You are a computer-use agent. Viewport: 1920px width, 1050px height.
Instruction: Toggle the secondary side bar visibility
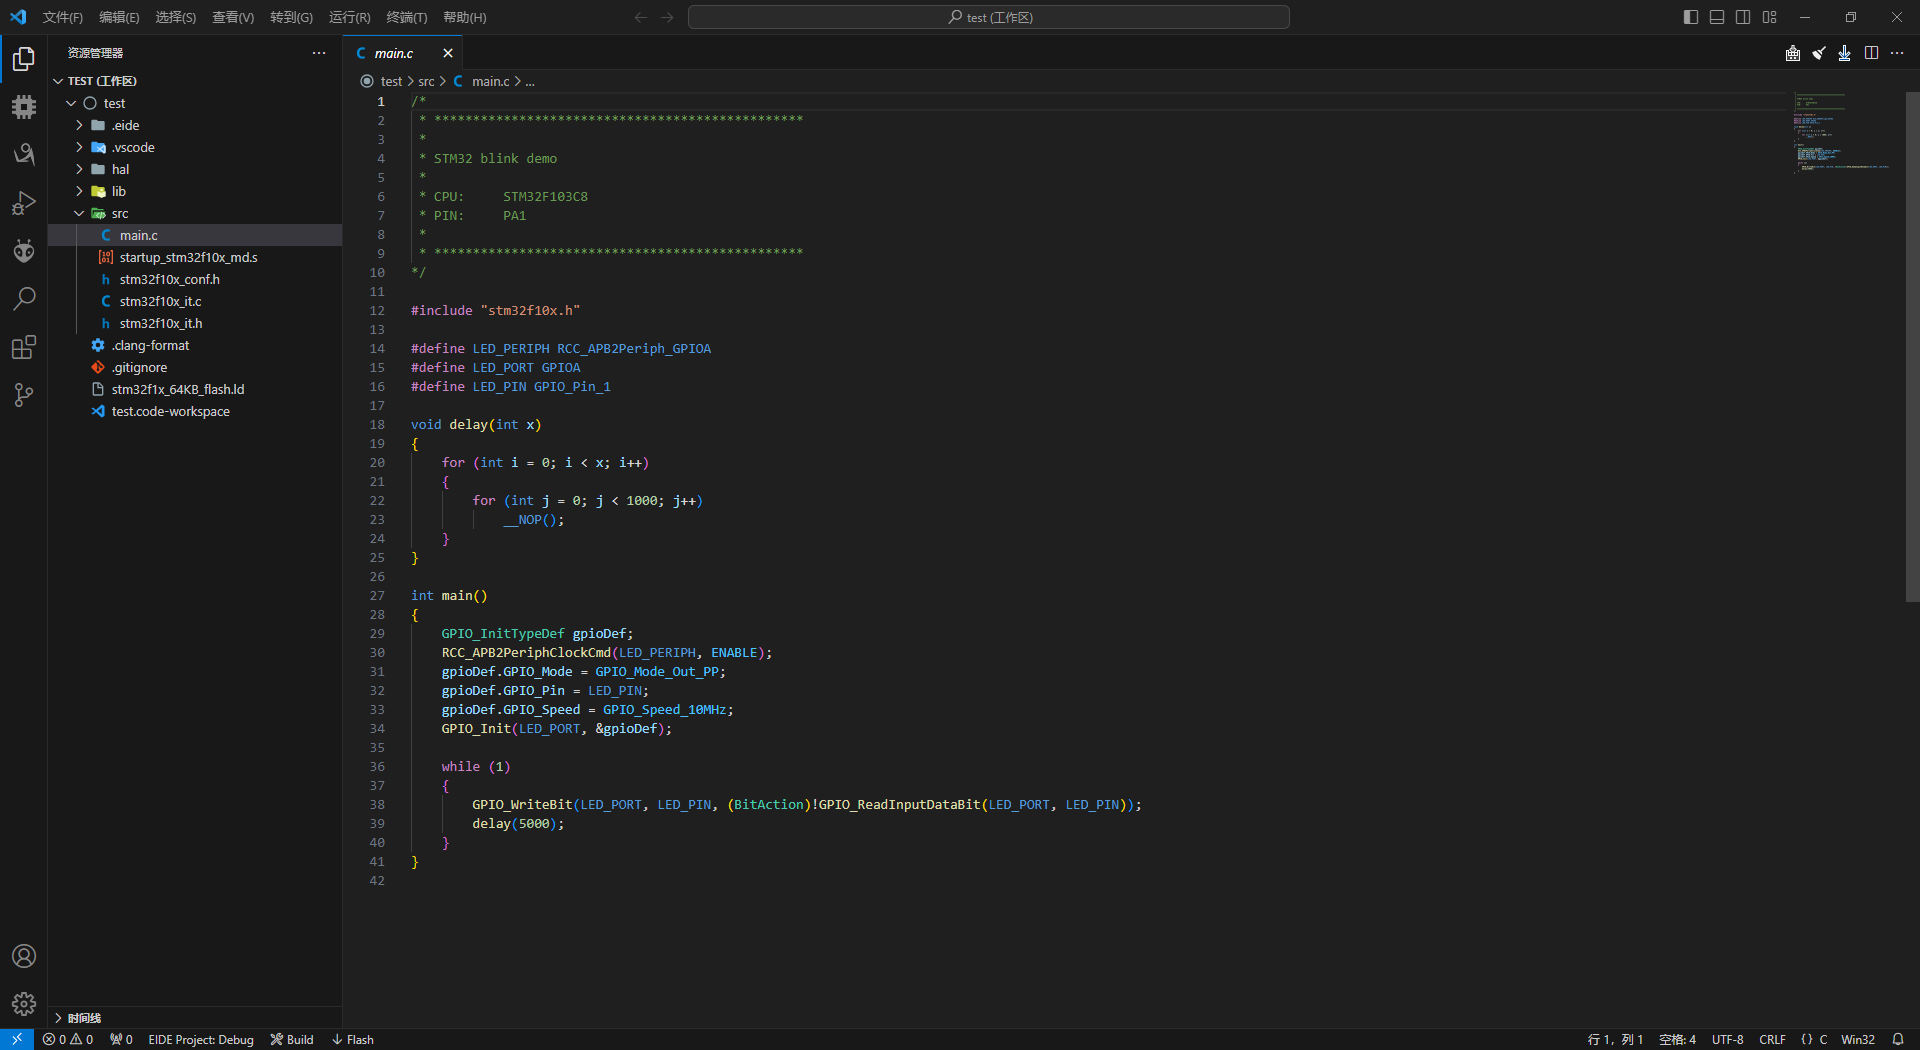[x=1743, y=17]
